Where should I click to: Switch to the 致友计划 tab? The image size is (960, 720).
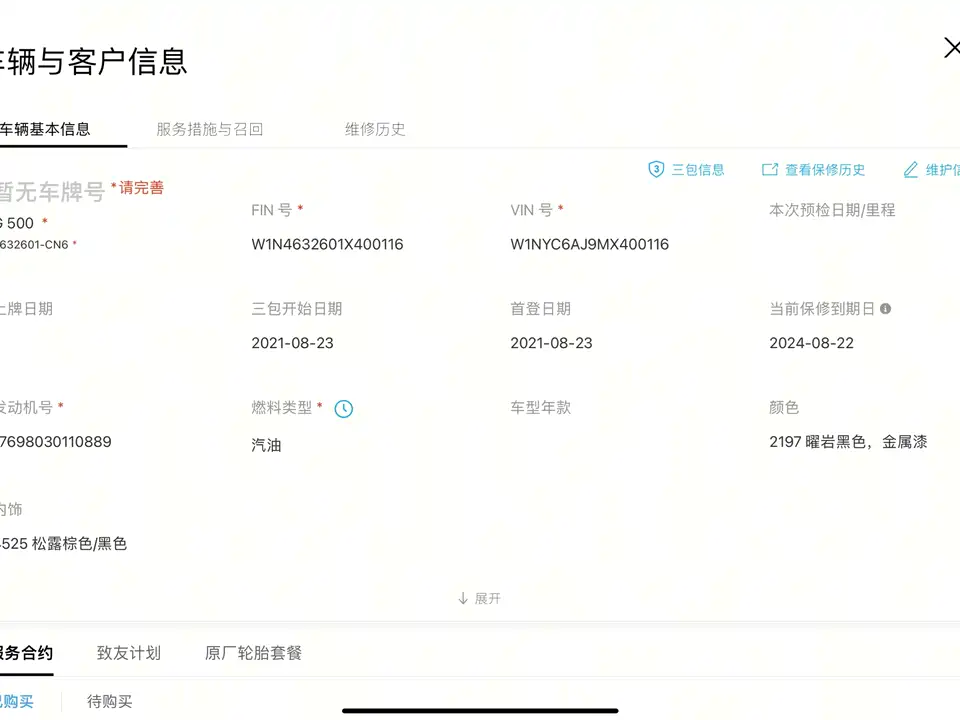pyautogui.click(x=129, y=653)
